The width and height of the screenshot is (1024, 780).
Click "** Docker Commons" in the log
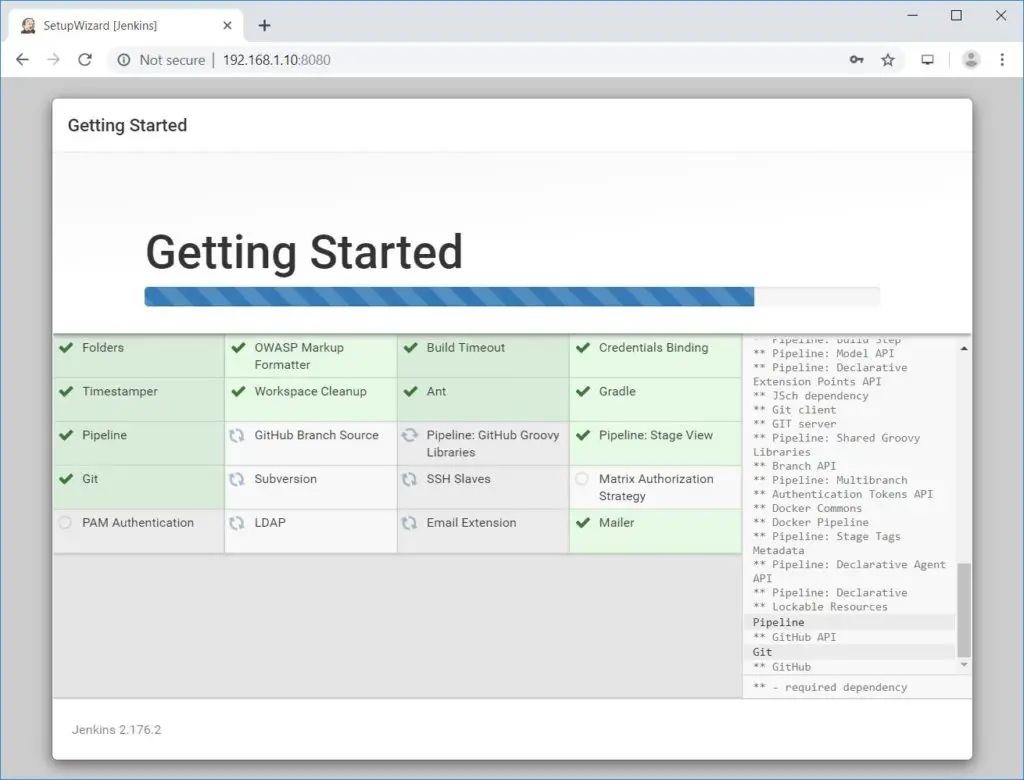pos(807,508)
